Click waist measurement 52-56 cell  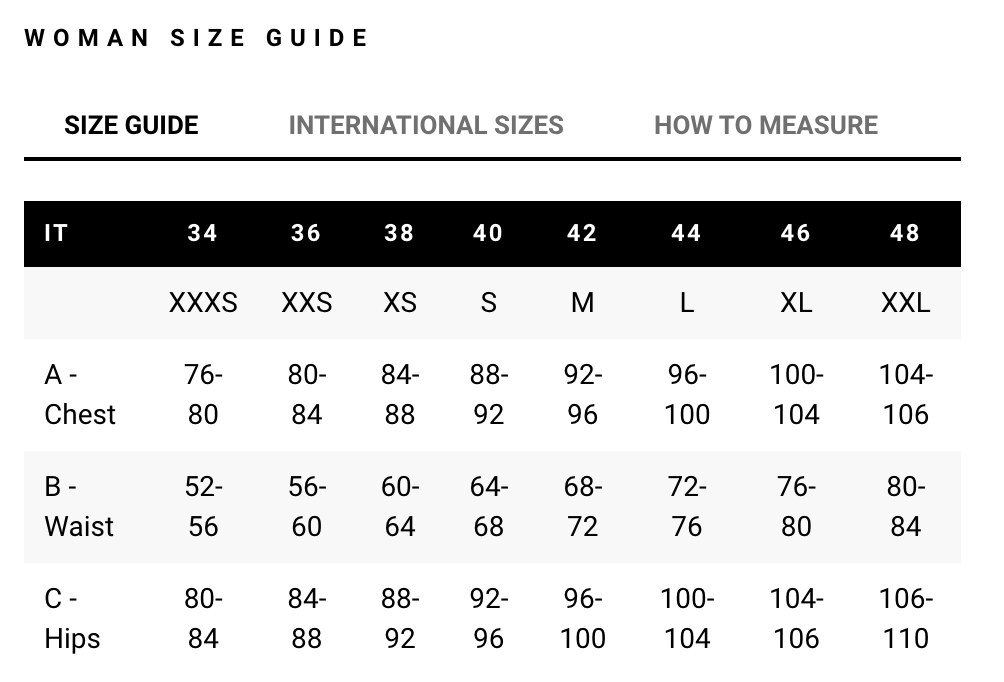203,506
